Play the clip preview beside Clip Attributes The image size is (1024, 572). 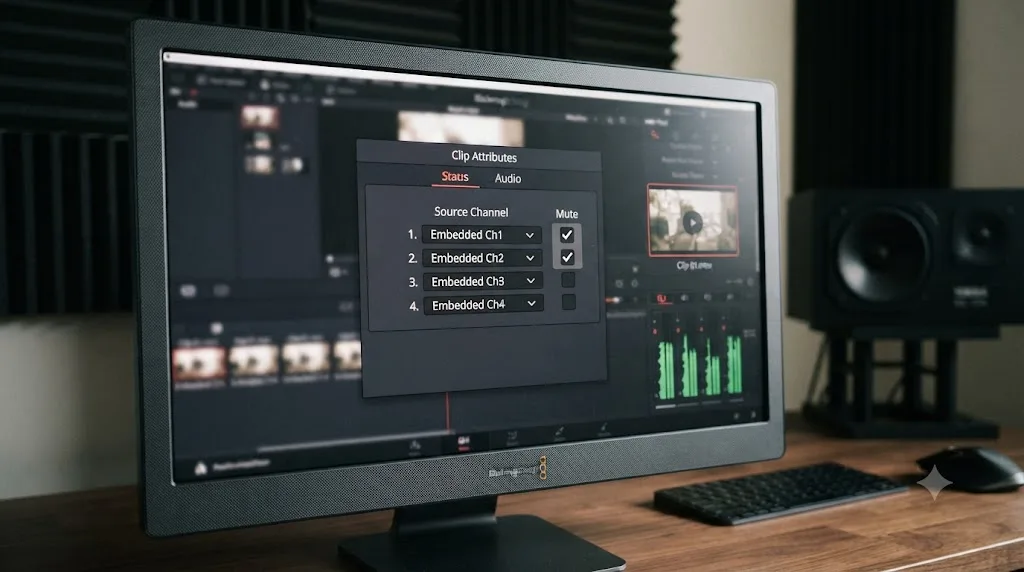pos(692,223)
